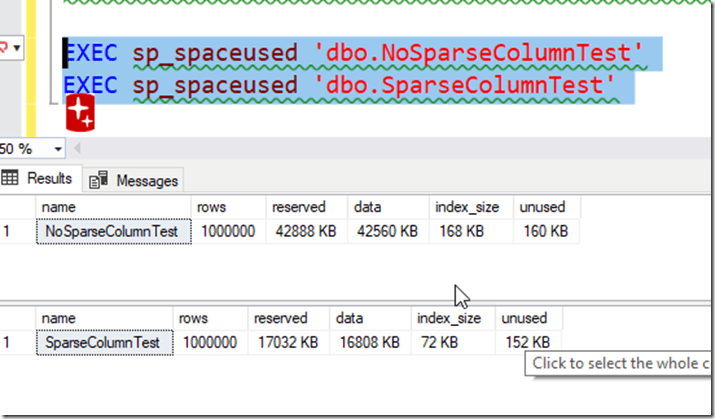Click the red SQL Prompt action icon

[x=79, y=115]
